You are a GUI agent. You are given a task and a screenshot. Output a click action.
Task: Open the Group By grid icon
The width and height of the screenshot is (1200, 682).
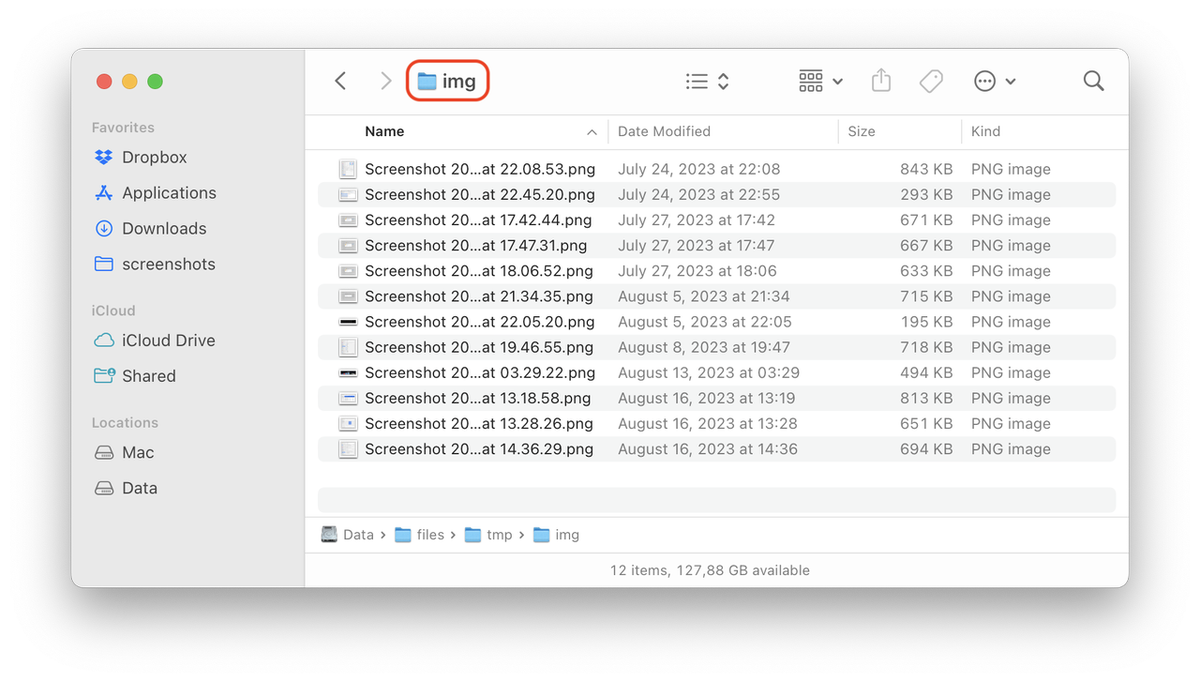click(811, 81)
